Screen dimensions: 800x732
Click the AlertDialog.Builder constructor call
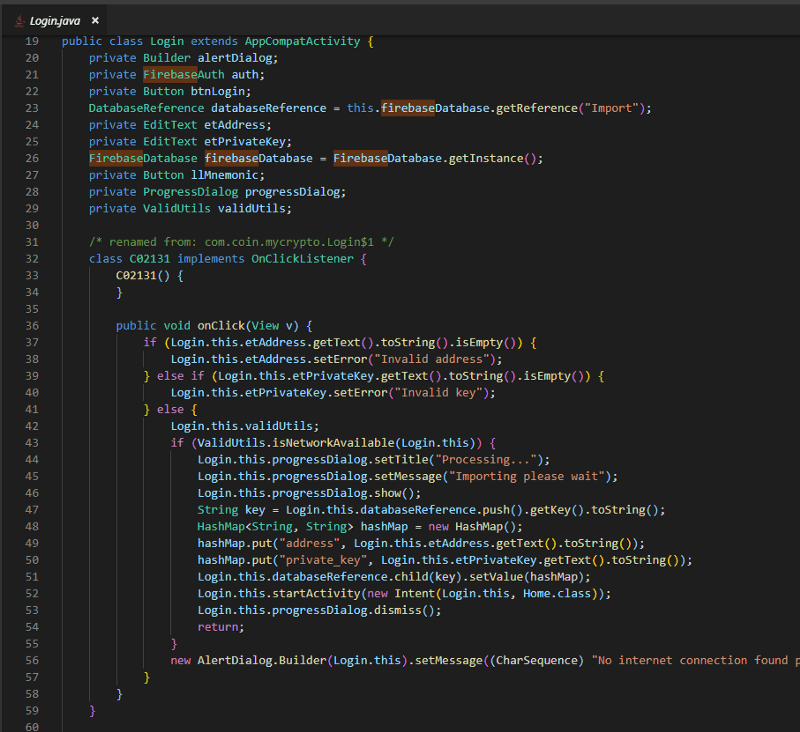point(262,661)
